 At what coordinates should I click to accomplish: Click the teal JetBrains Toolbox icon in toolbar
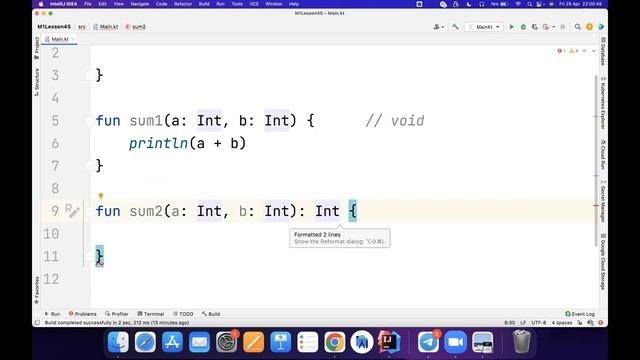point(601,27)
